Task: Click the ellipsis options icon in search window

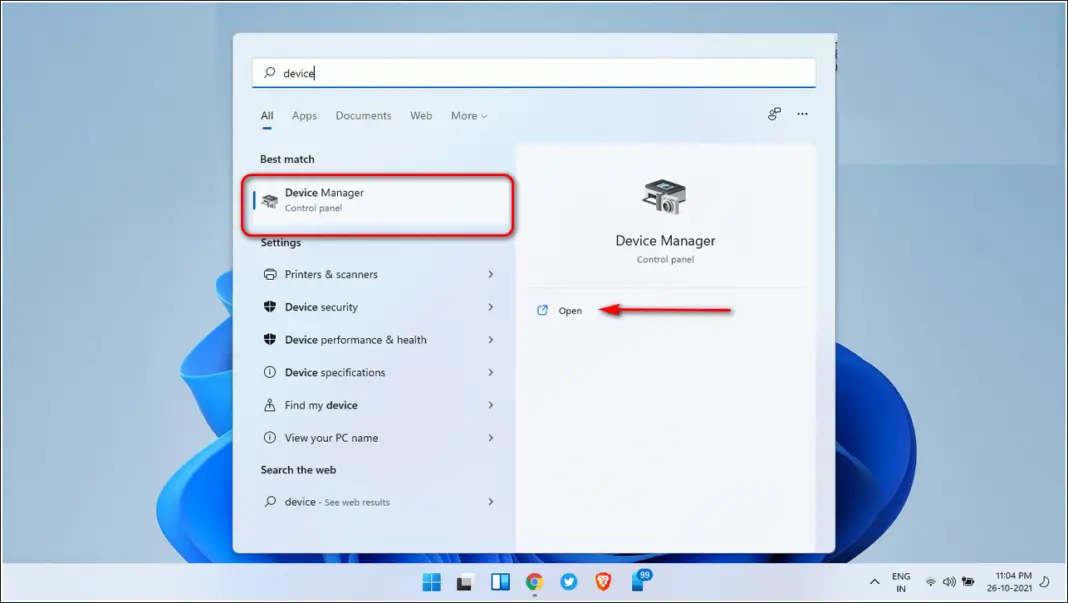Action: point(803,114)
